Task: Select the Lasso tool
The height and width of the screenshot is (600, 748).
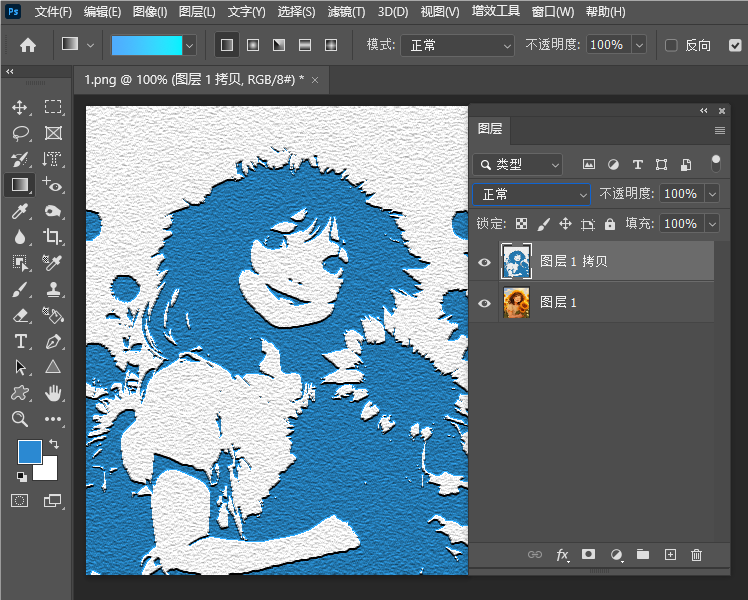Action: click(20, 133)
